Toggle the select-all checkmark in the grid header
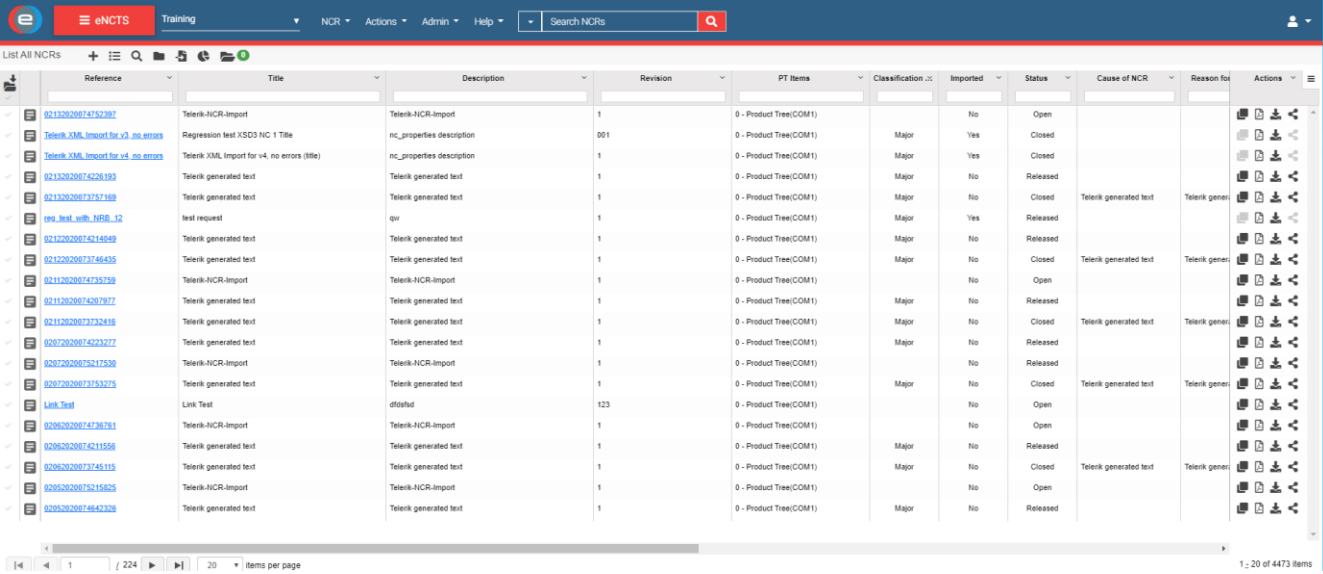 pos(10,97)
